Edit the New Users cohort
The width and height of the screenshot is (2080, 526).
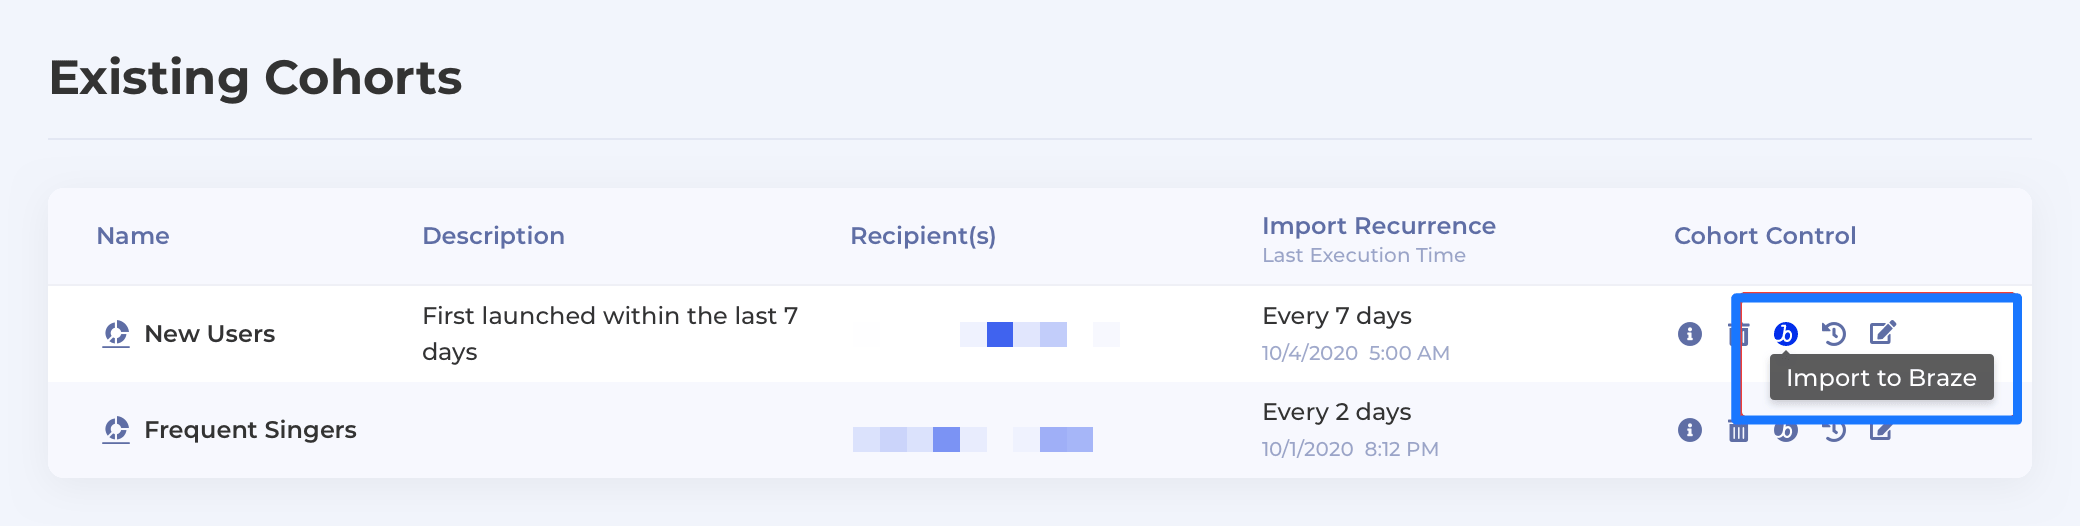pyautogui.click(x=1882, y=333)
